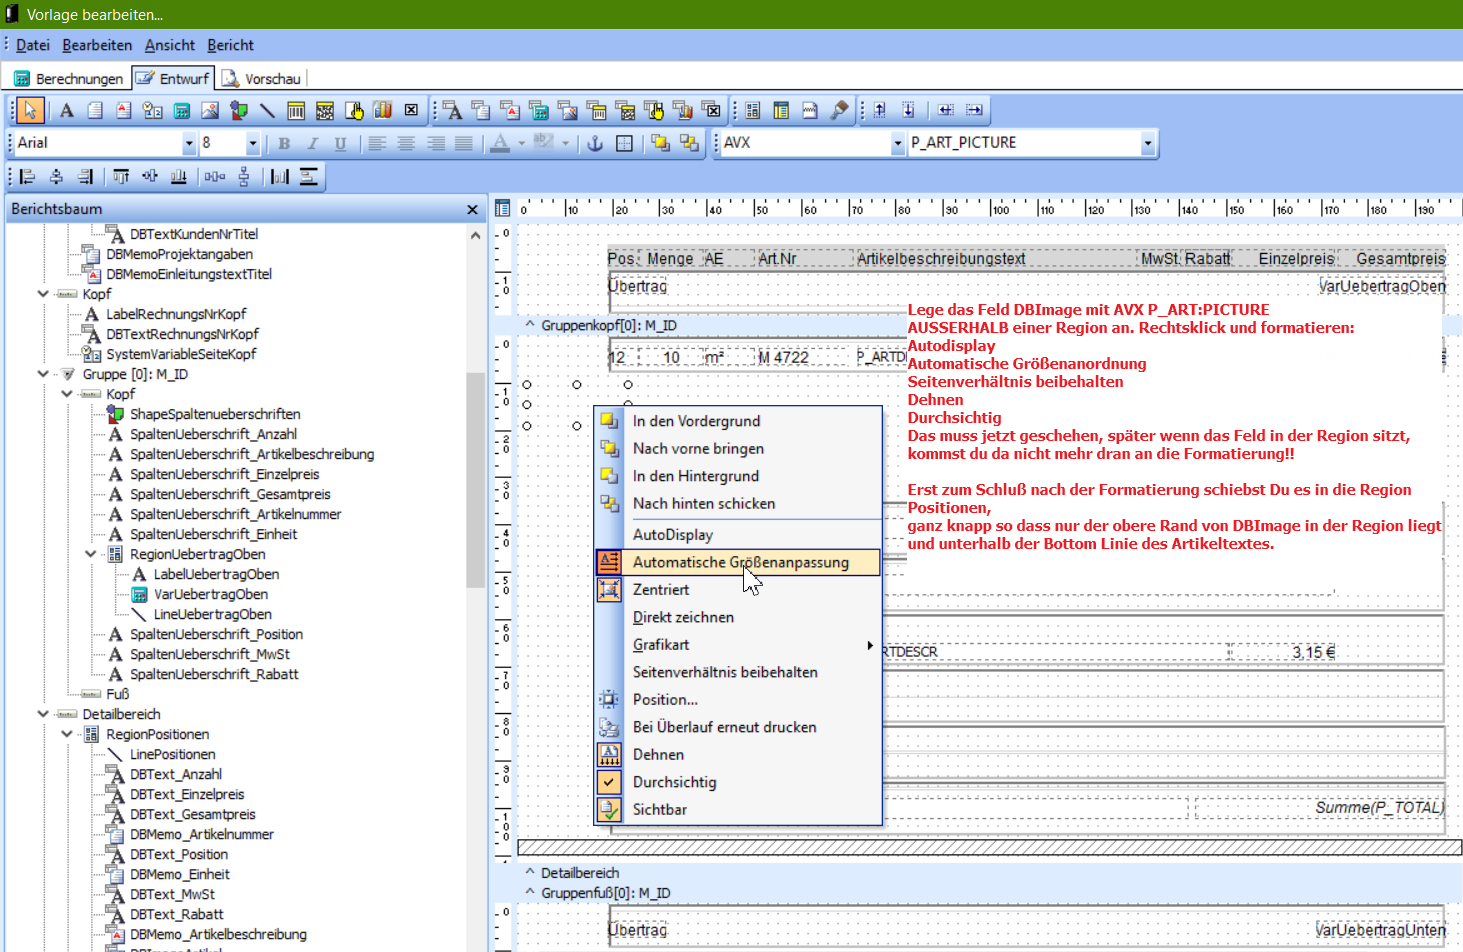Select the Variable calculator tool

[182, 110]
